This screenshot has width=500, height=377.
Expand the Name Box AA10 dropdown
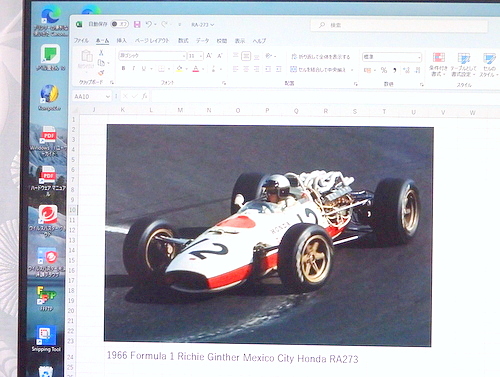coord(108,97)
